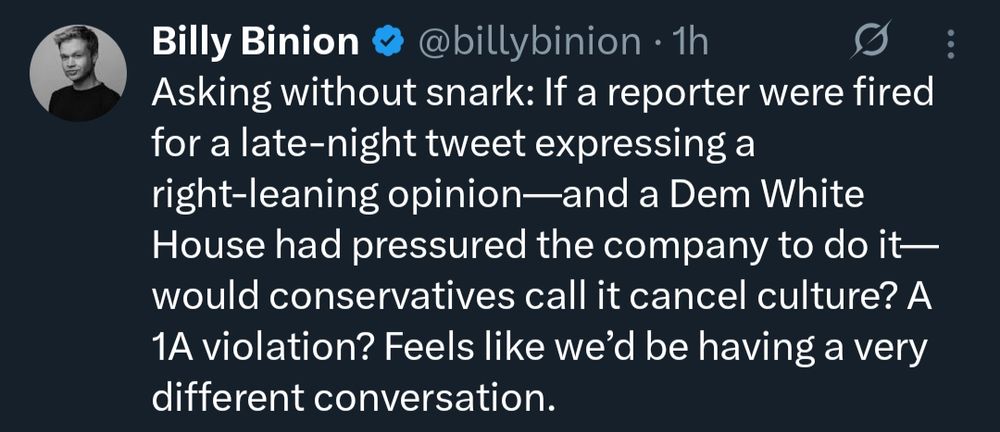This screenshot has height=432, width=1000.
Task: Click the slashed-circle Grok icon
Action: pos(863,42)
